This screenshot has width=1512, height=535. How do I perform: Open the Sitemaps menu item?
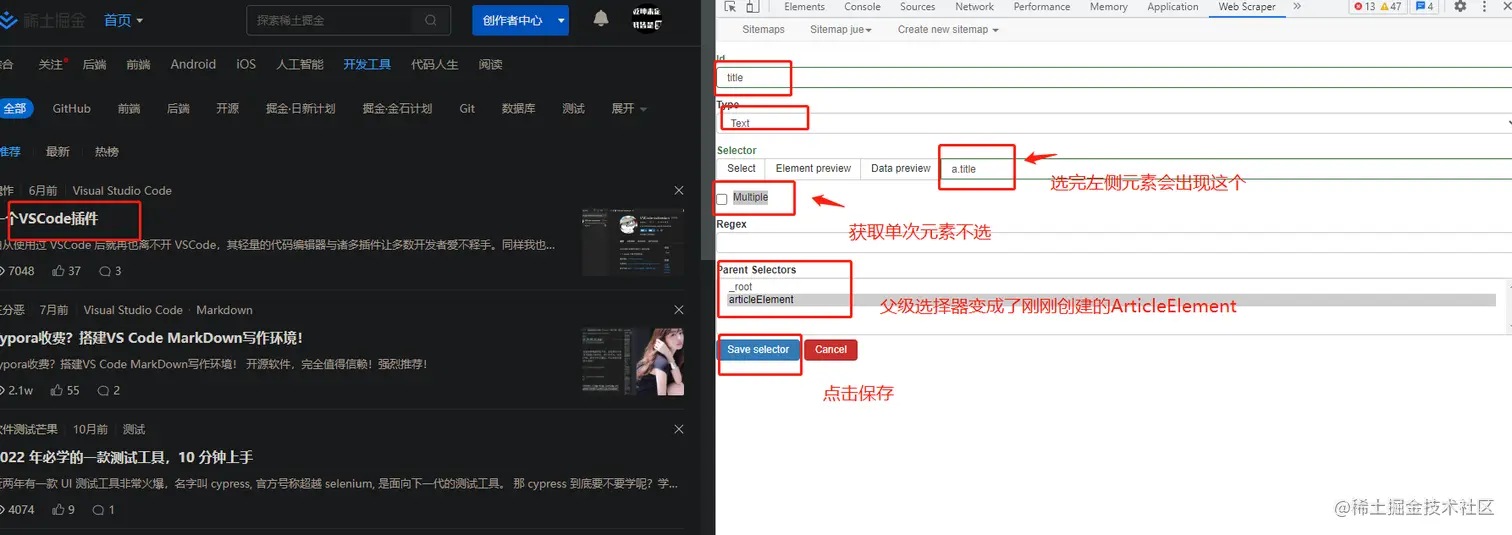pyautogui.click(x=763, y=29)
